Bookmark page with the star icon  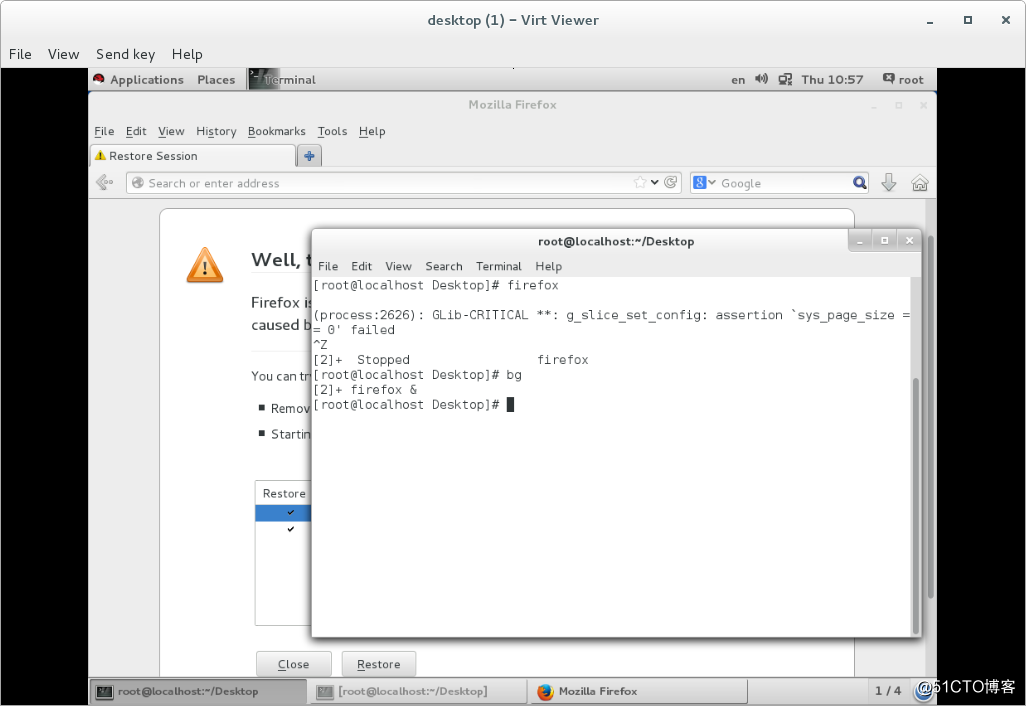(x=640, y=183)
